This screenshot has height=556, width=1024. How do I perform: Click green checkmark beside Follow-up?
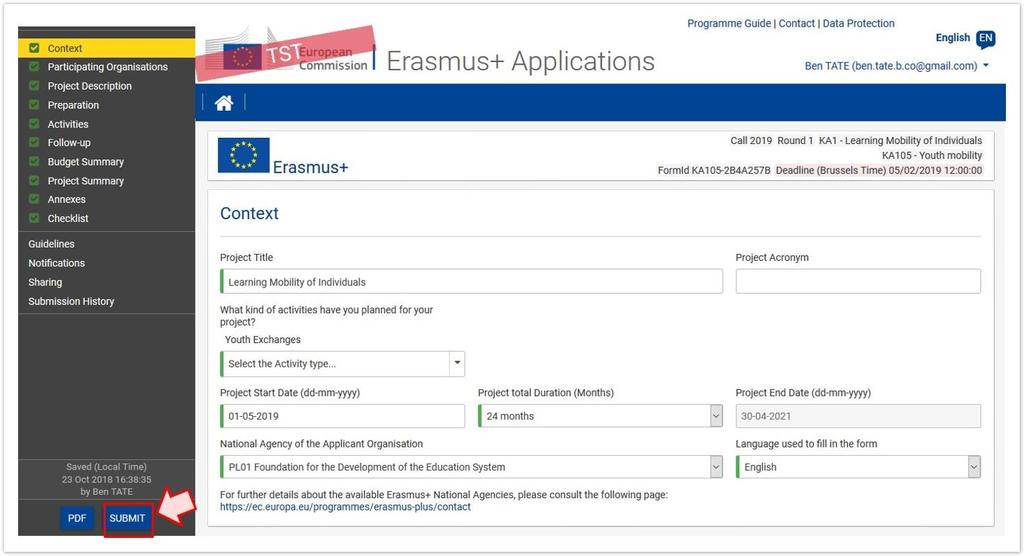click(x=34, y=142)
